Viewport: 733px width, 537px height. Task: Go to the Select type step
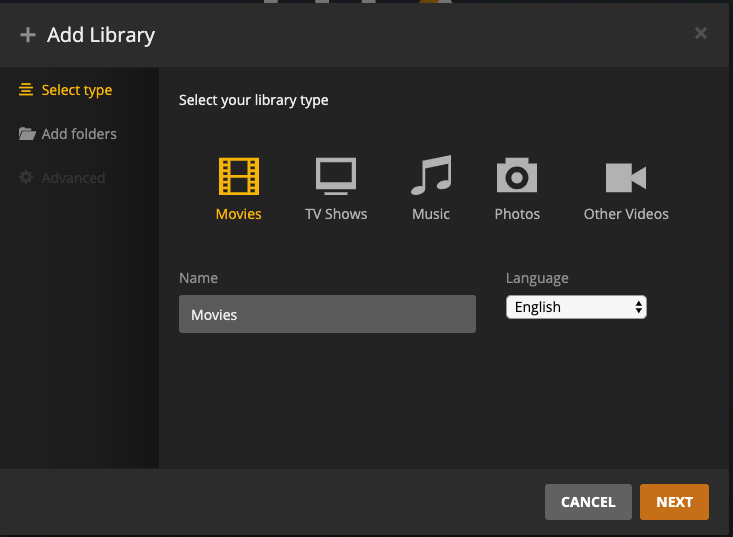[x=76, y=90]
